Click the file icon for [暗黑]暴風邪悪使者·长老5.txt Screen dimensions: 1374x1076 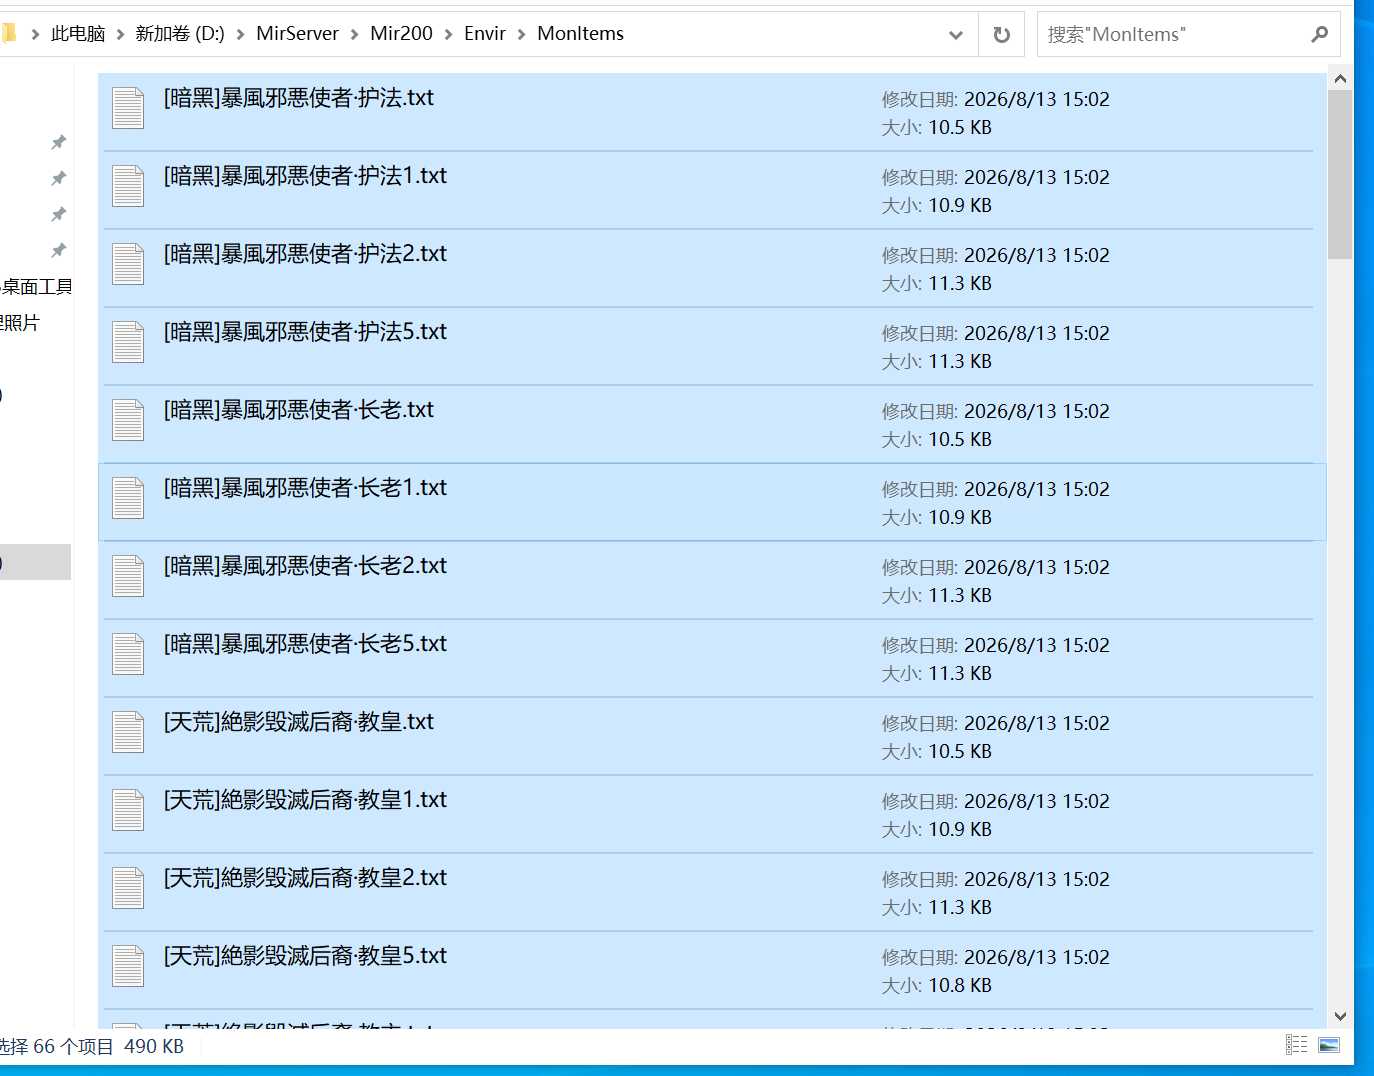(128, 654)
